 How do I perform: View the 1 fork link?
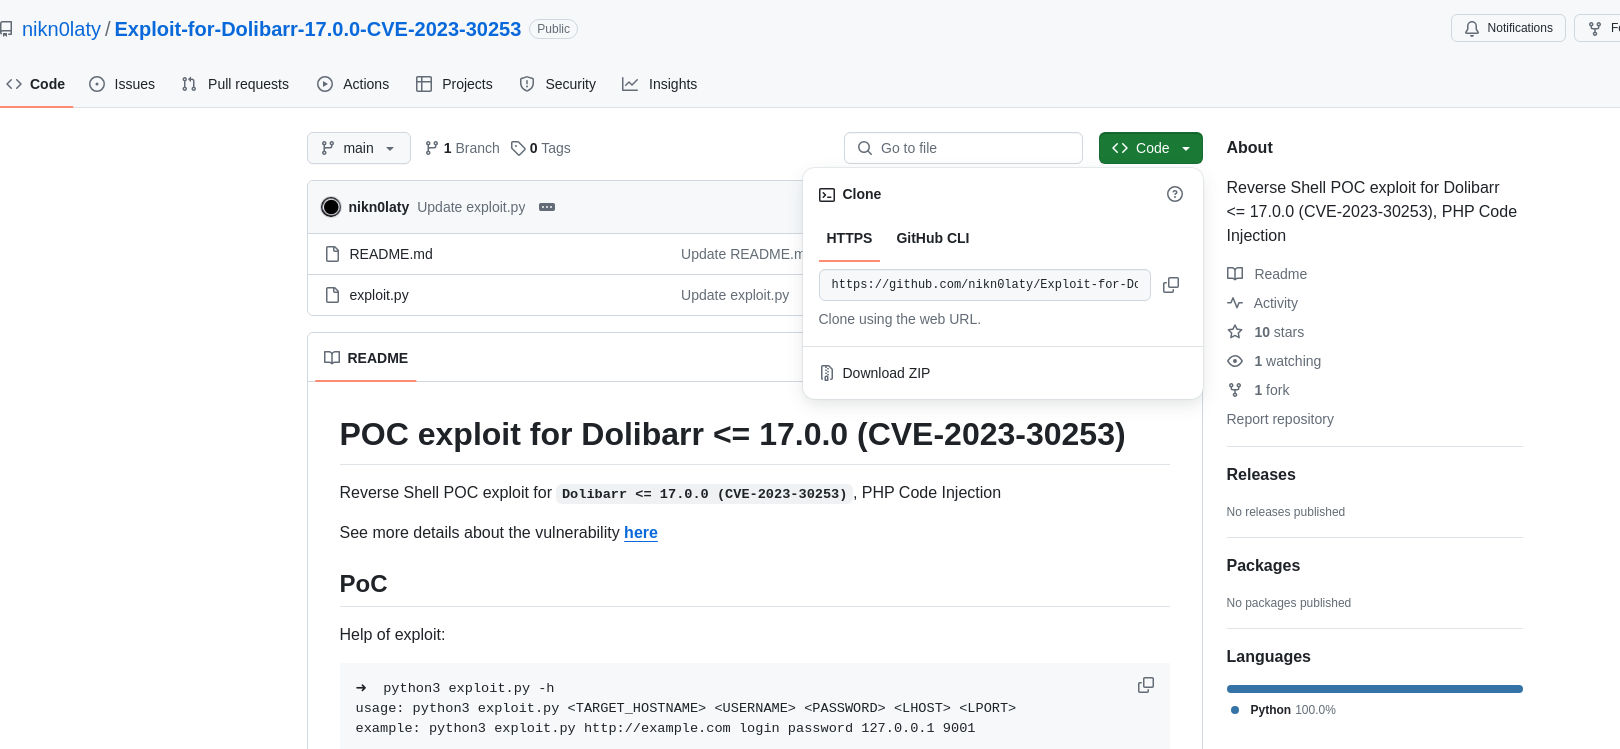1271,390
